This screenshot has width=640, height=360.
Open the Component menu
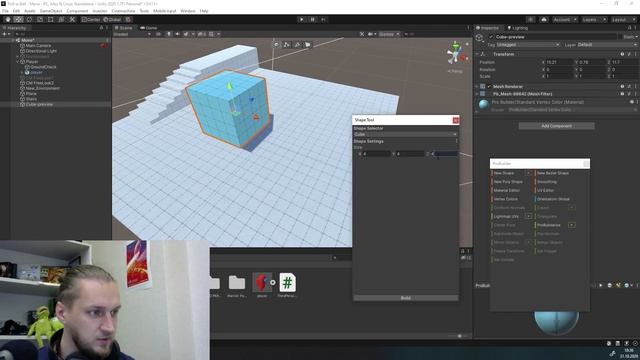tap(77, 11)
